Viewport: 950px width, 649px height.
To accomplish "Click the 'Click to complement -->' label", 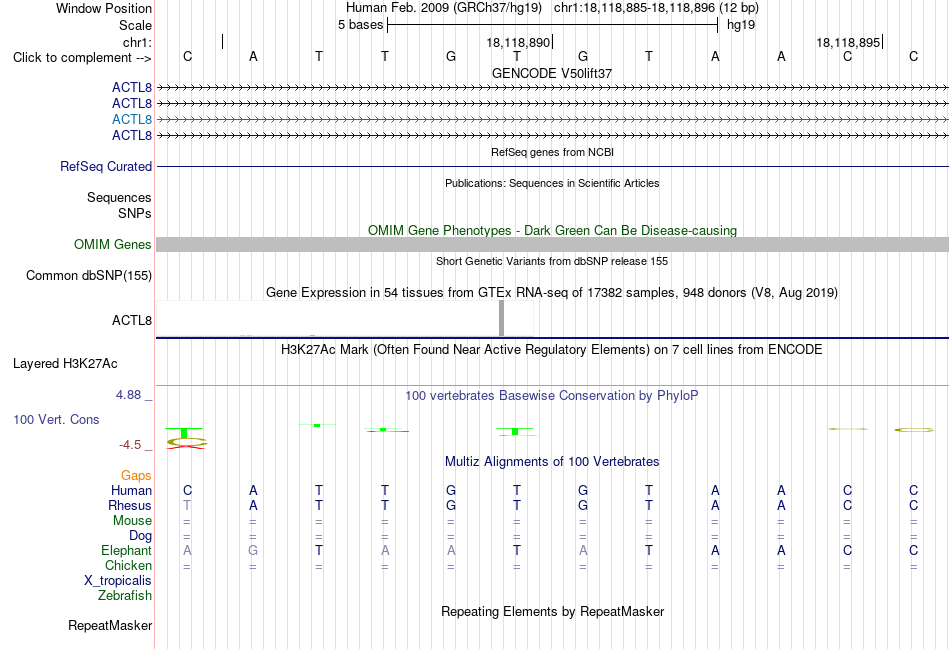I will point(82,58).
